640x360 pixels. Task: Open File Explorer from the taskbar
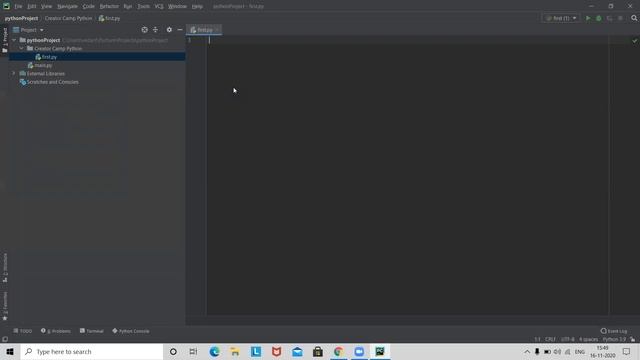(235, 351)
